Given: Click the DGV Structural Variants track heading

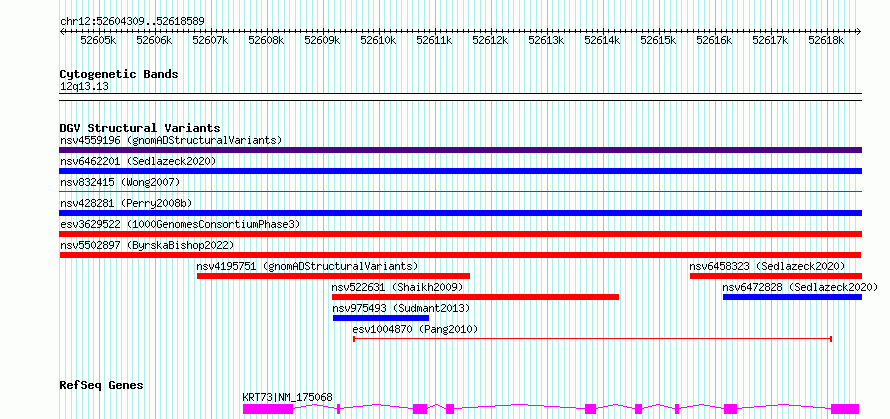Looking at the screenshot, I should click(140, 128).
